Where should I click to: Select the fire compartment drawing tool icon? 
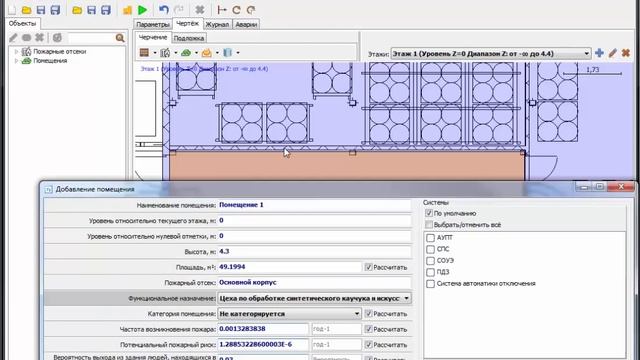pos(165,52)
